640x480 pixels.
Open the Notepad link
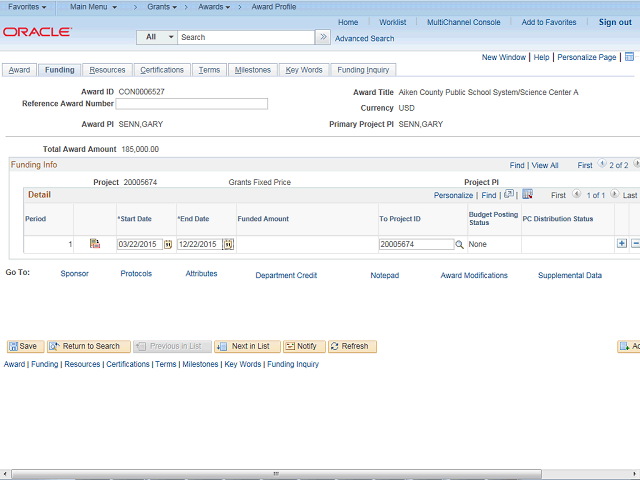(384, 276)
